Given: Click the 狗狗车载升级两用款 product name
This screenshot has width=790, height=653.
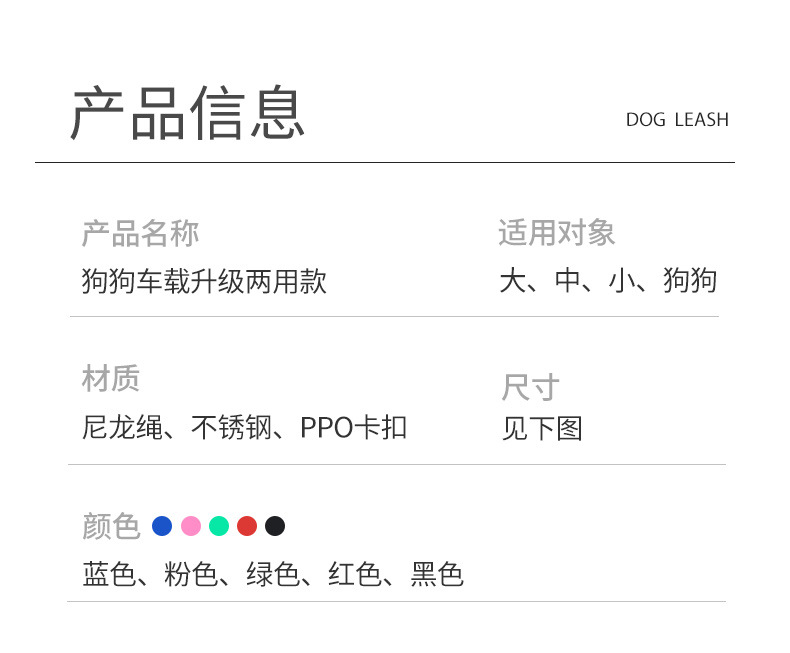Looking at the screenshot, I should pos(204,281).
